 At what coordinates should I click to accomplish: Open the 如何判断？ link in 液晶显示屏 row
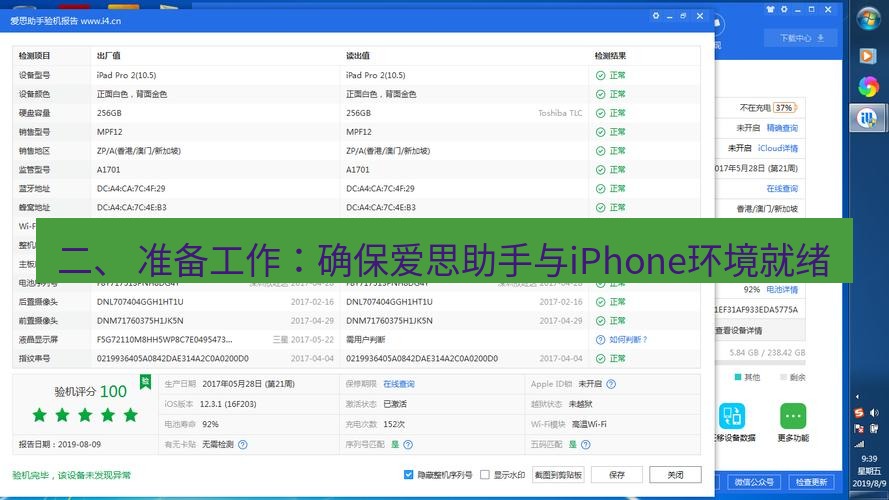pyautogui.click(x=628, y=340)
